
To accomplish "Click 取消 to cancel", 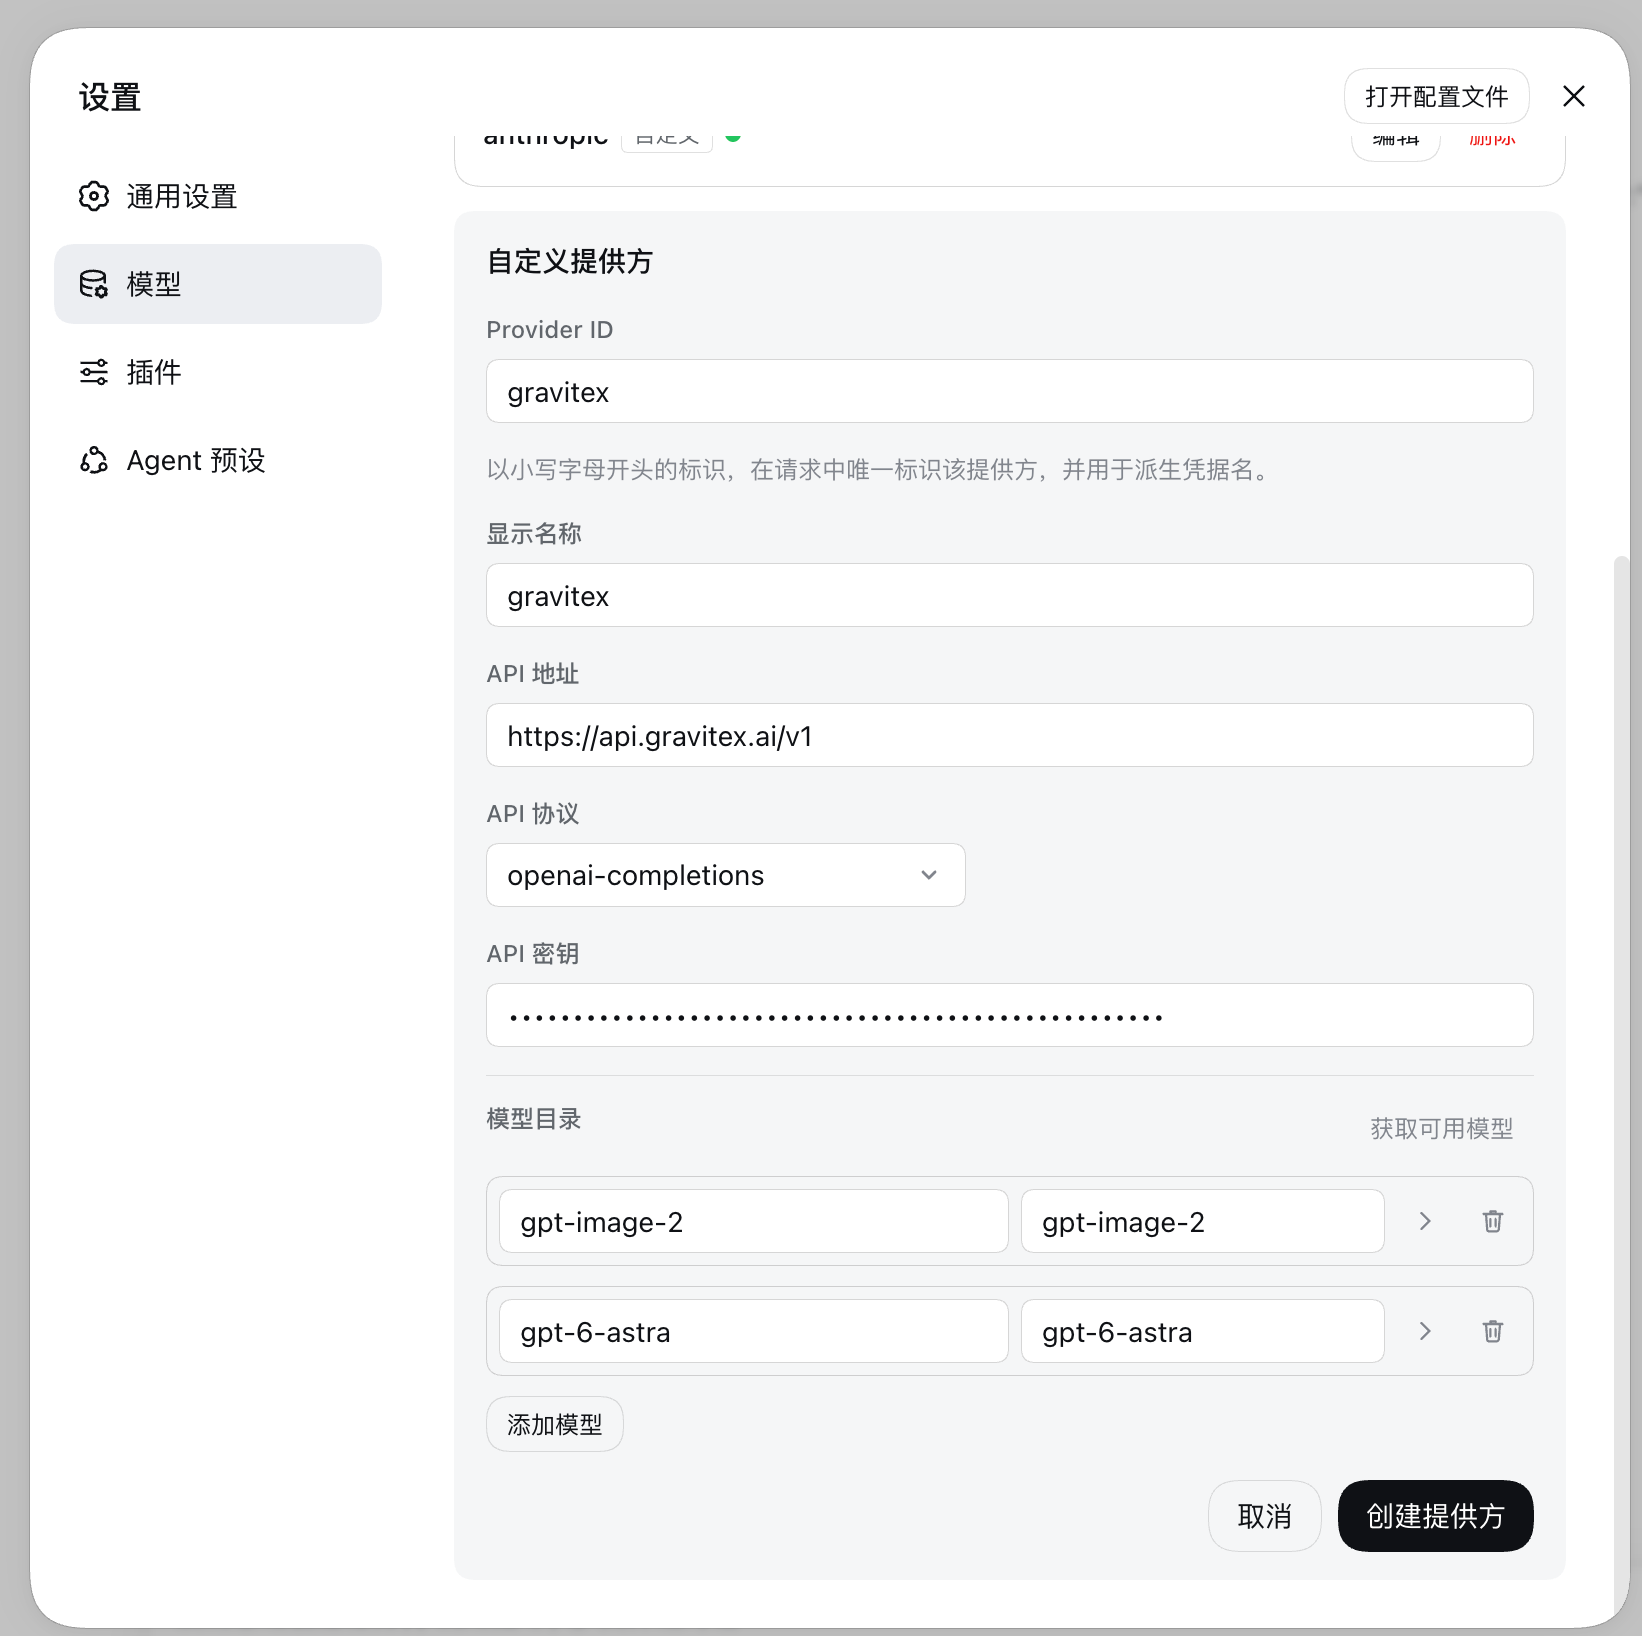I will (x=1264, y=1516).
